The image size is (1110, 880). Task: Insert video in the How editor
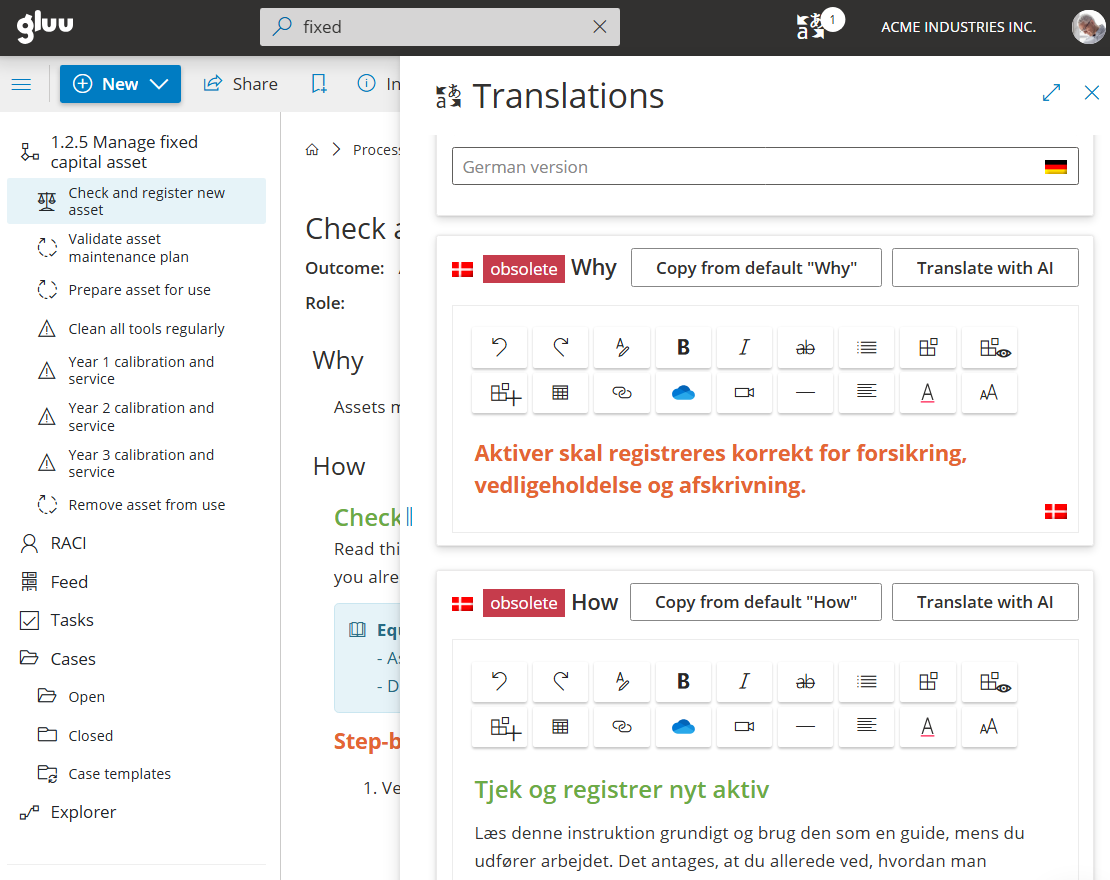(x=744, y=727)
